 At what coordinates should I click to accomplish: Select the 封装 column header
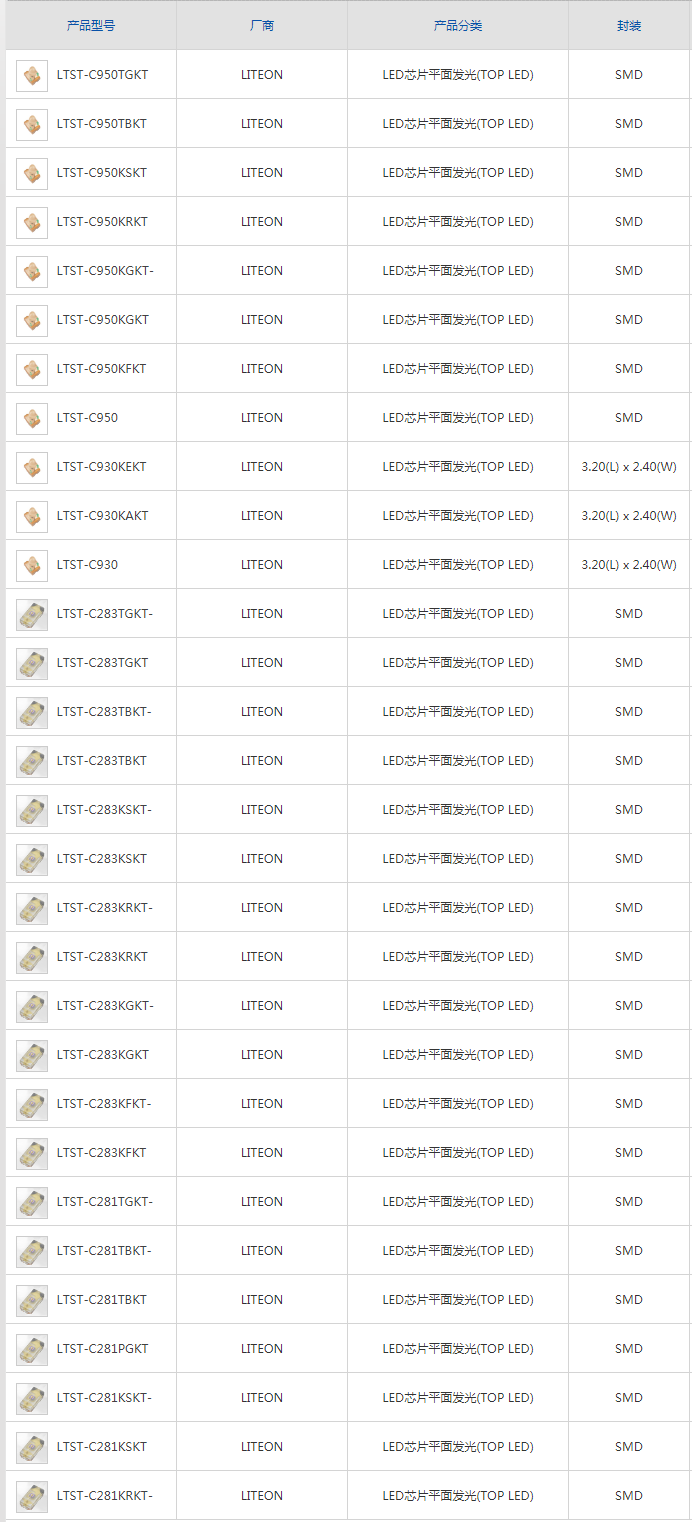pyautogui.click(x=628, y=25)
